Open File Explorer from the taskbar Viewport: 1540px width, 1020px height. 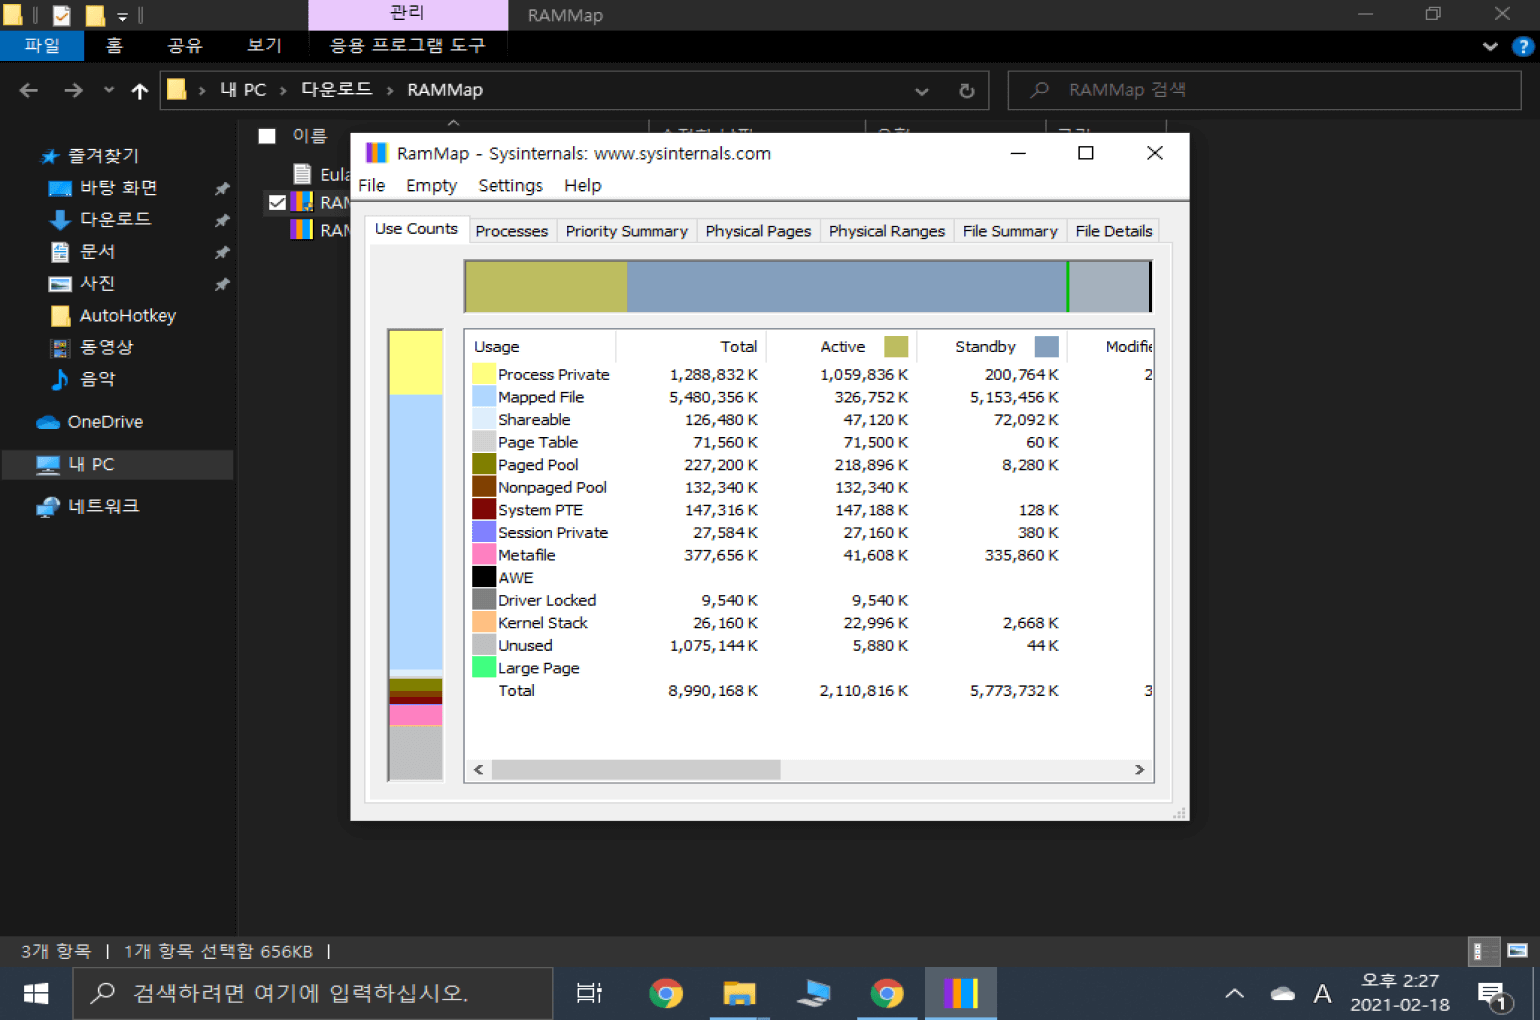(x=739, y=993)
